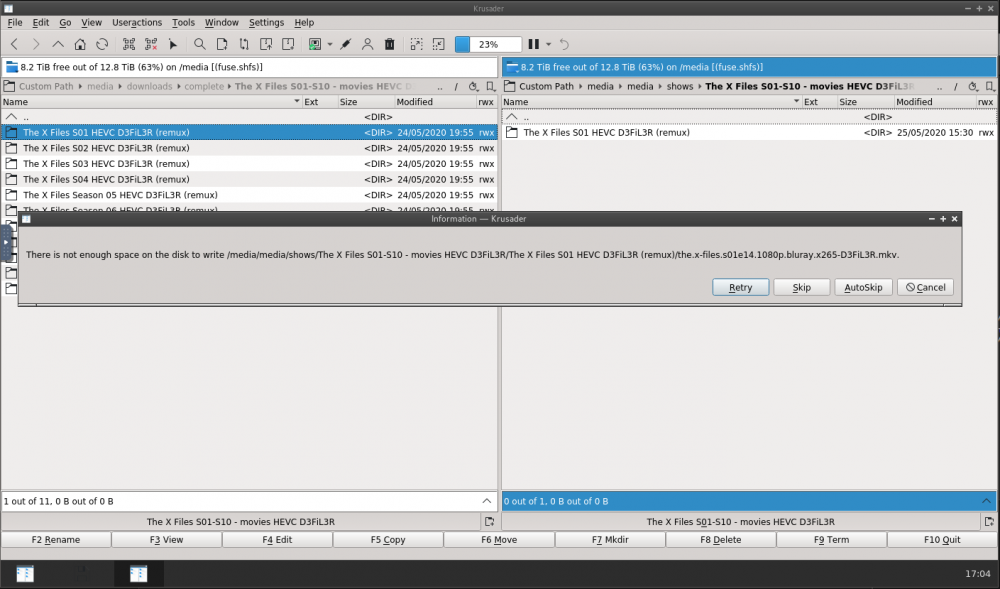Viewport: 1000px width, 589px height.
Task: Click Cancel in the Information dialog
Action: (925, 287)
